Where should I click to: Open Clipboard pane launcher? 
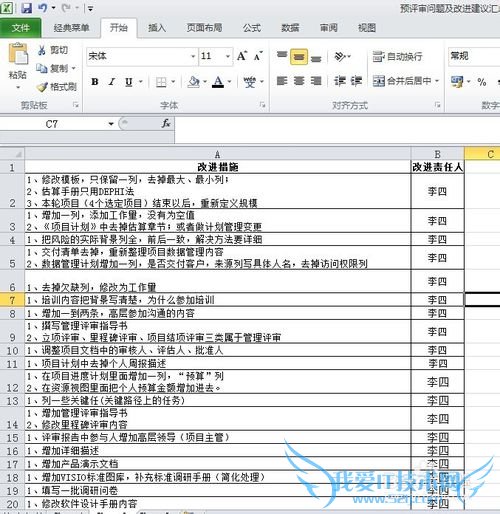pos(76,105)
